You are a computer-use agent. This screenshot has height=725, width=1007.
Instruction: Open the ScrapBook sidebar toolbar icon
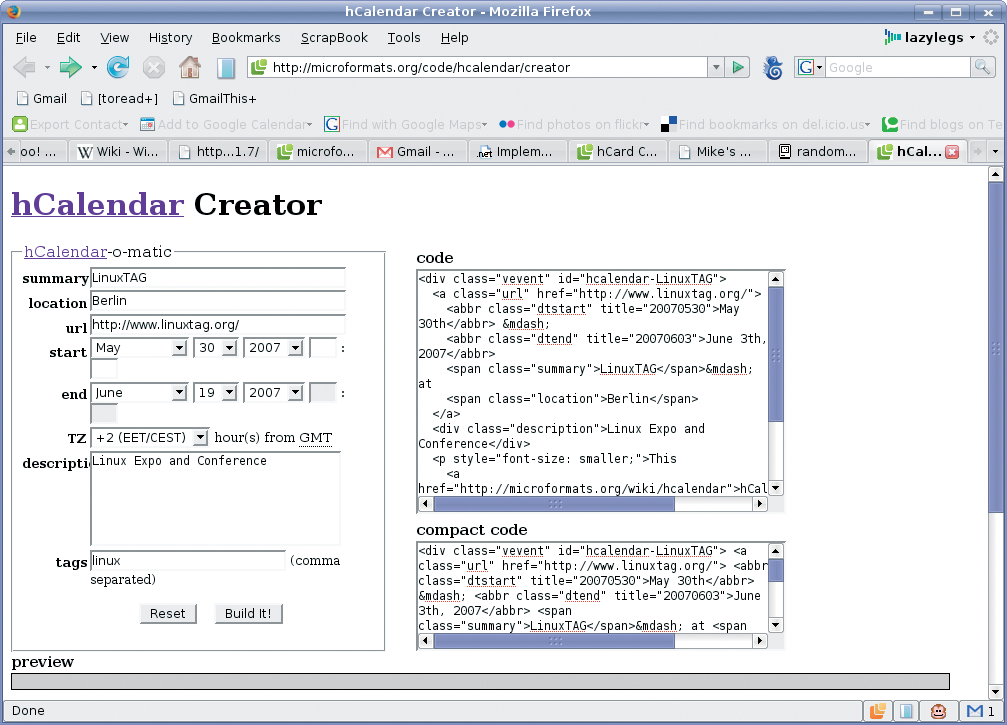225,67
